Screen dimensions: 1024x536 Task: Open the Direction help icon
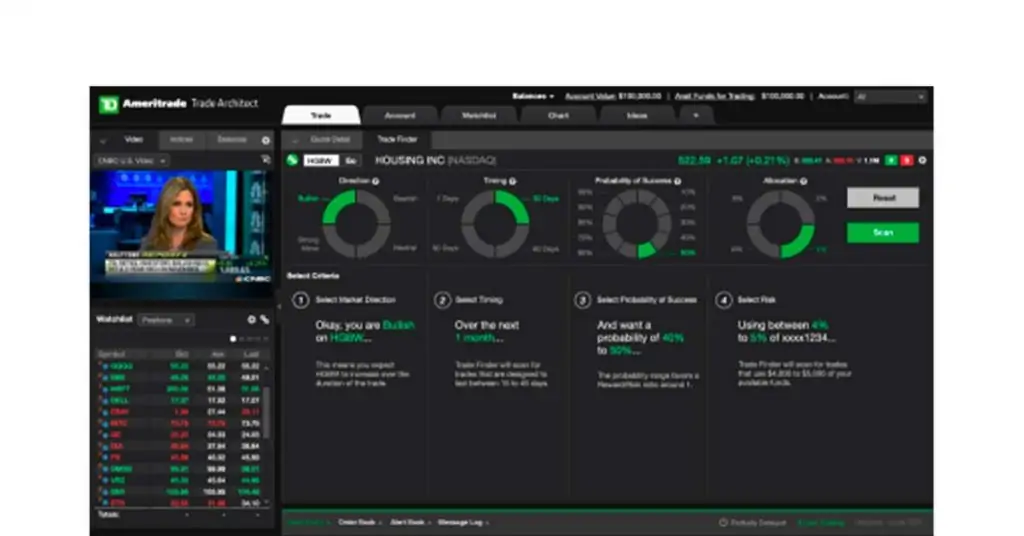(376, 181)
